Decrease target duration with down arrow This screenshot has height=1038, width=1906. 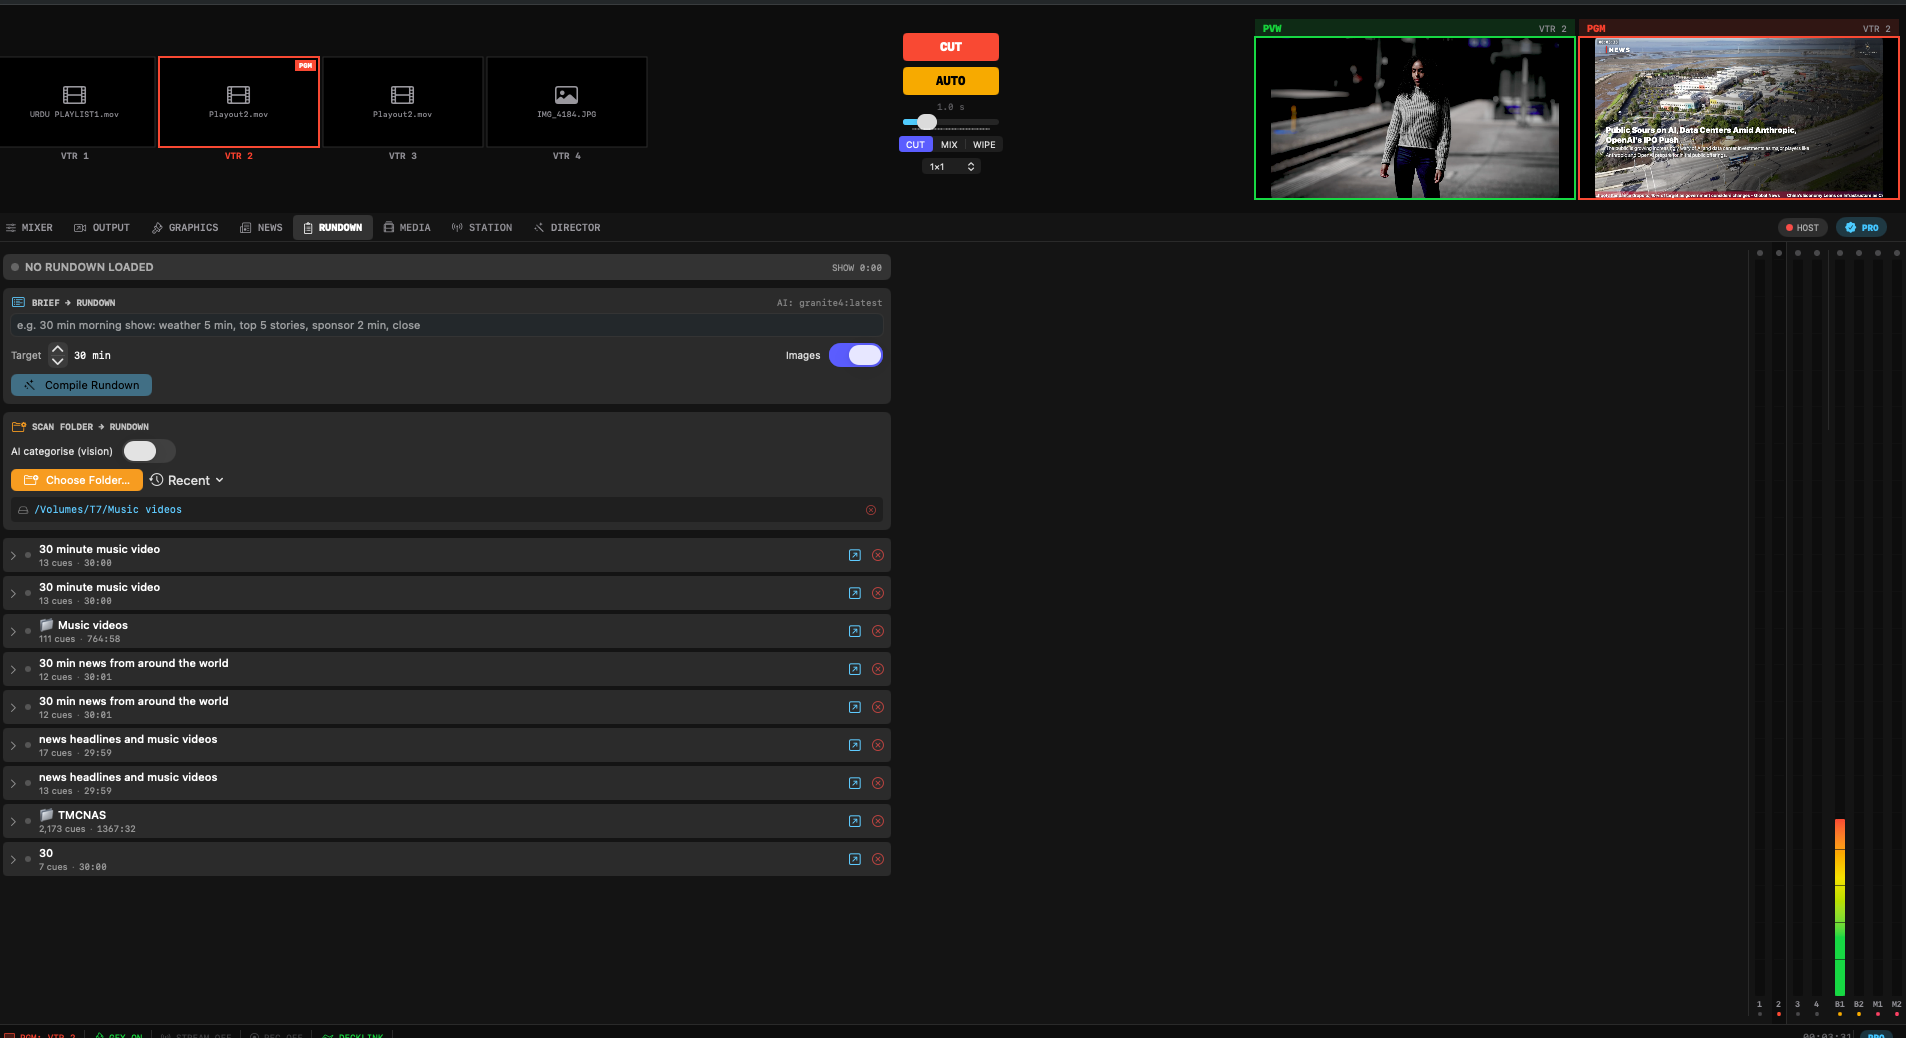click(58, 361)
